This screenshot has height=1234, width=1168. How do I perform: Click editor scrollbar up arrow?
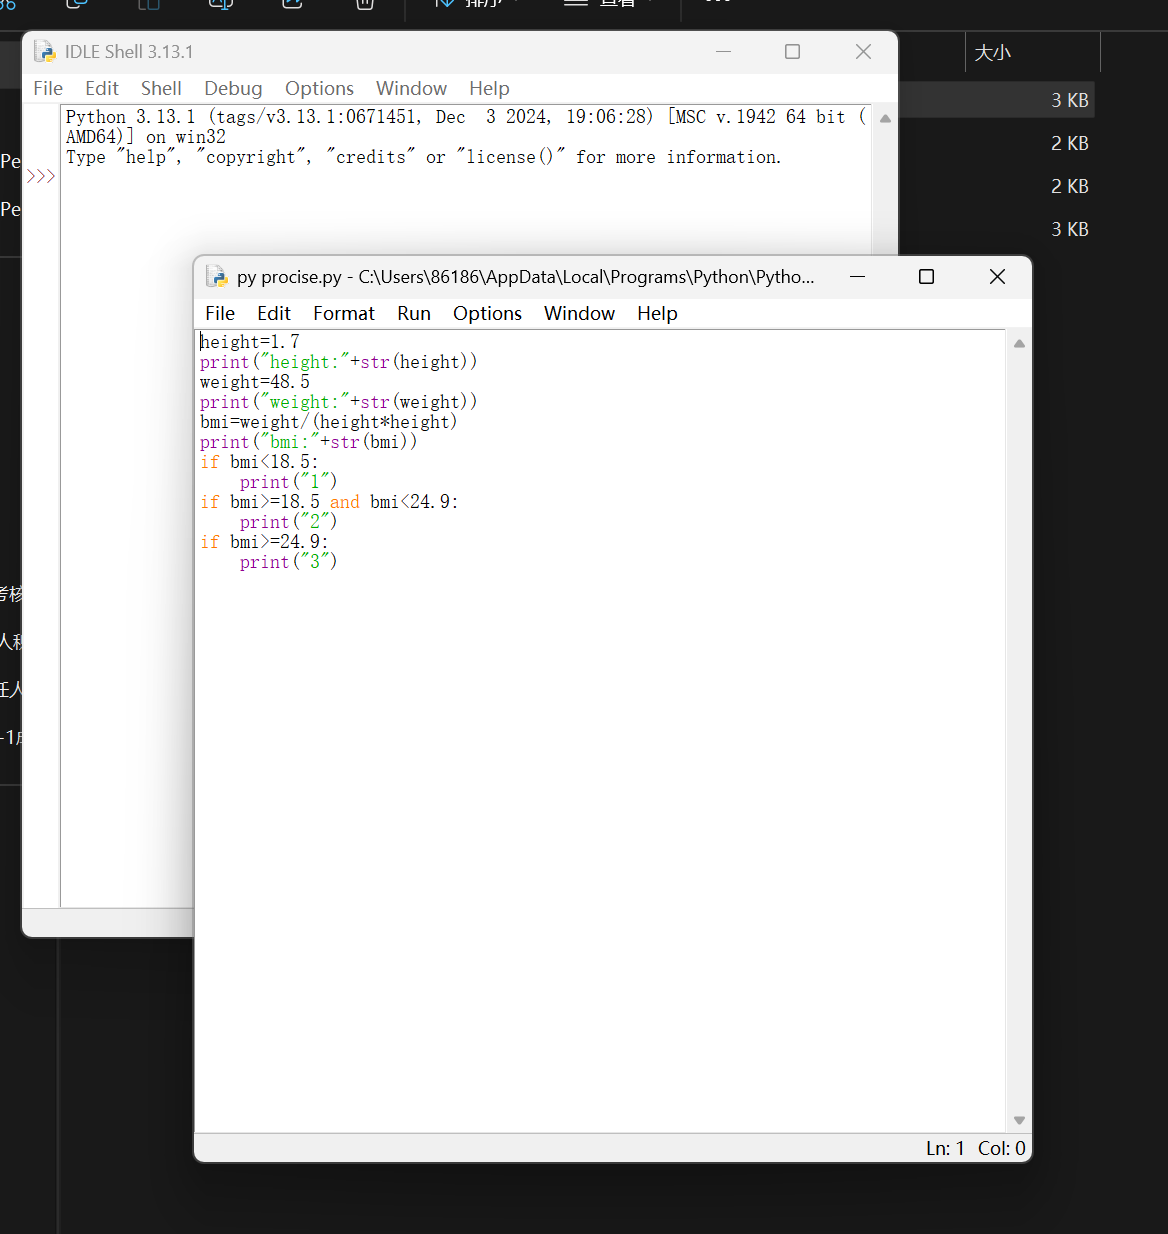click(x=1019, y=343)
